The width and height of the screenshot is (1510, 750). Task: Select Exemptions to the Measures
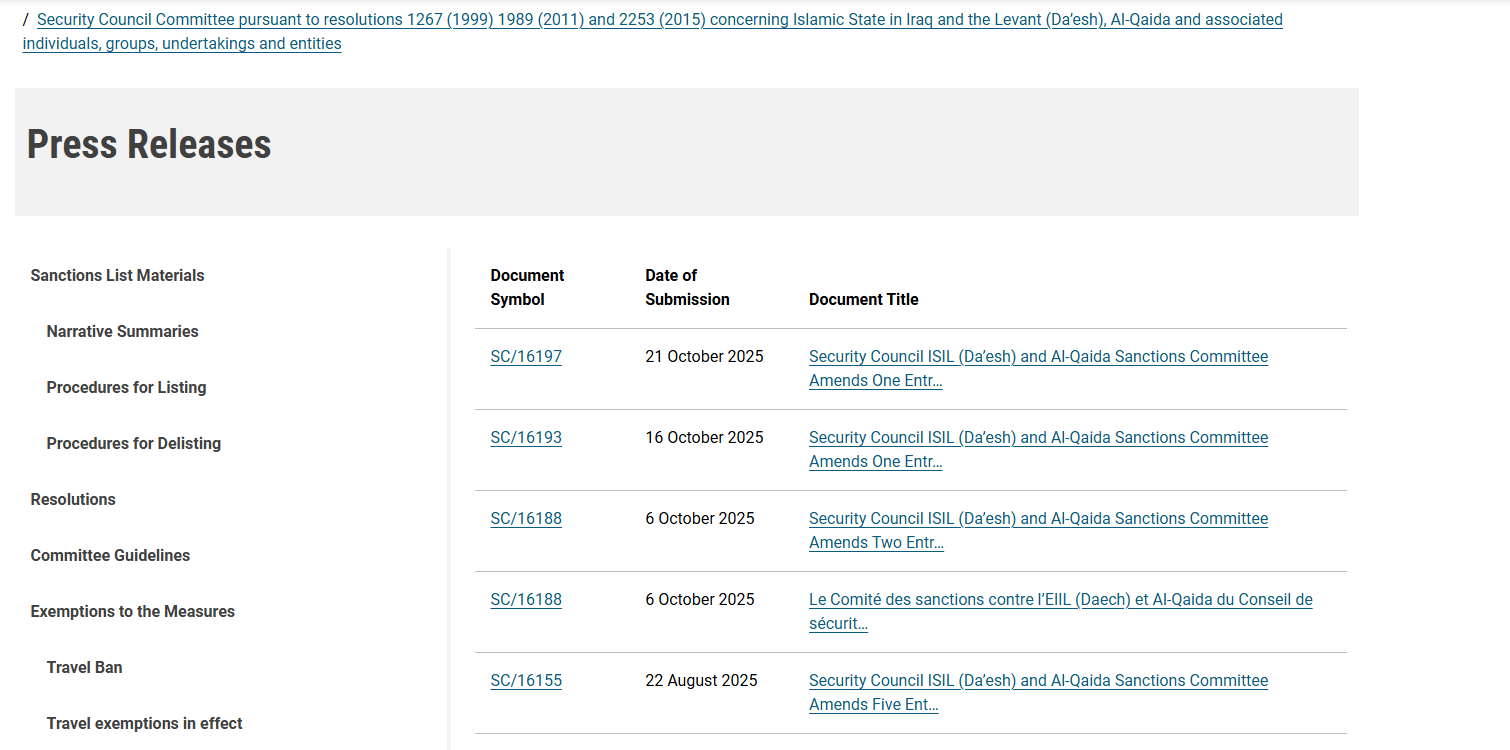point(132,612)
